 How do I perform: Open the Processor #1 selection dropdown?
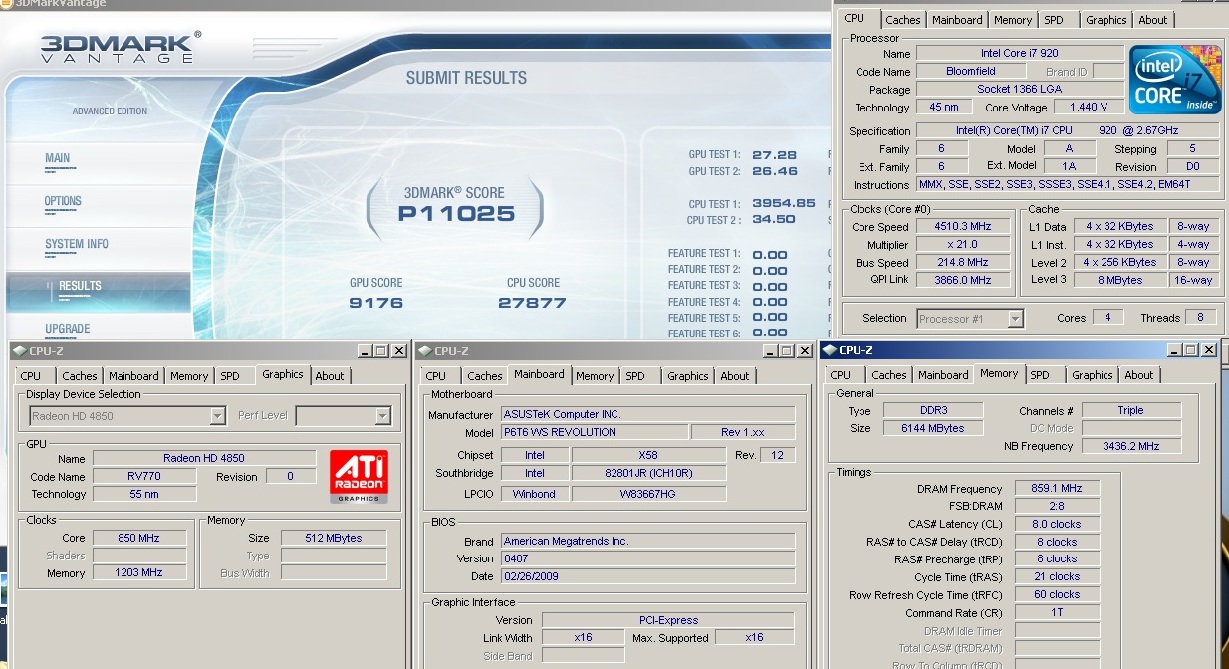click(970, 319)
